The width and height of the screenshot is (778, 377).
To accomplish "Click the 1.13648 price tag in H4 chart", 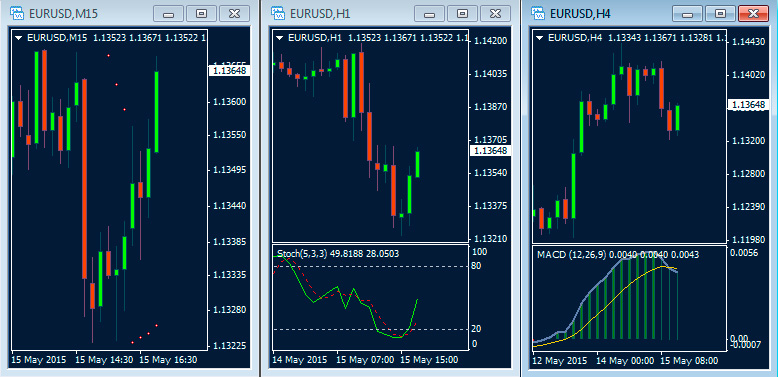I will [748, 105].
